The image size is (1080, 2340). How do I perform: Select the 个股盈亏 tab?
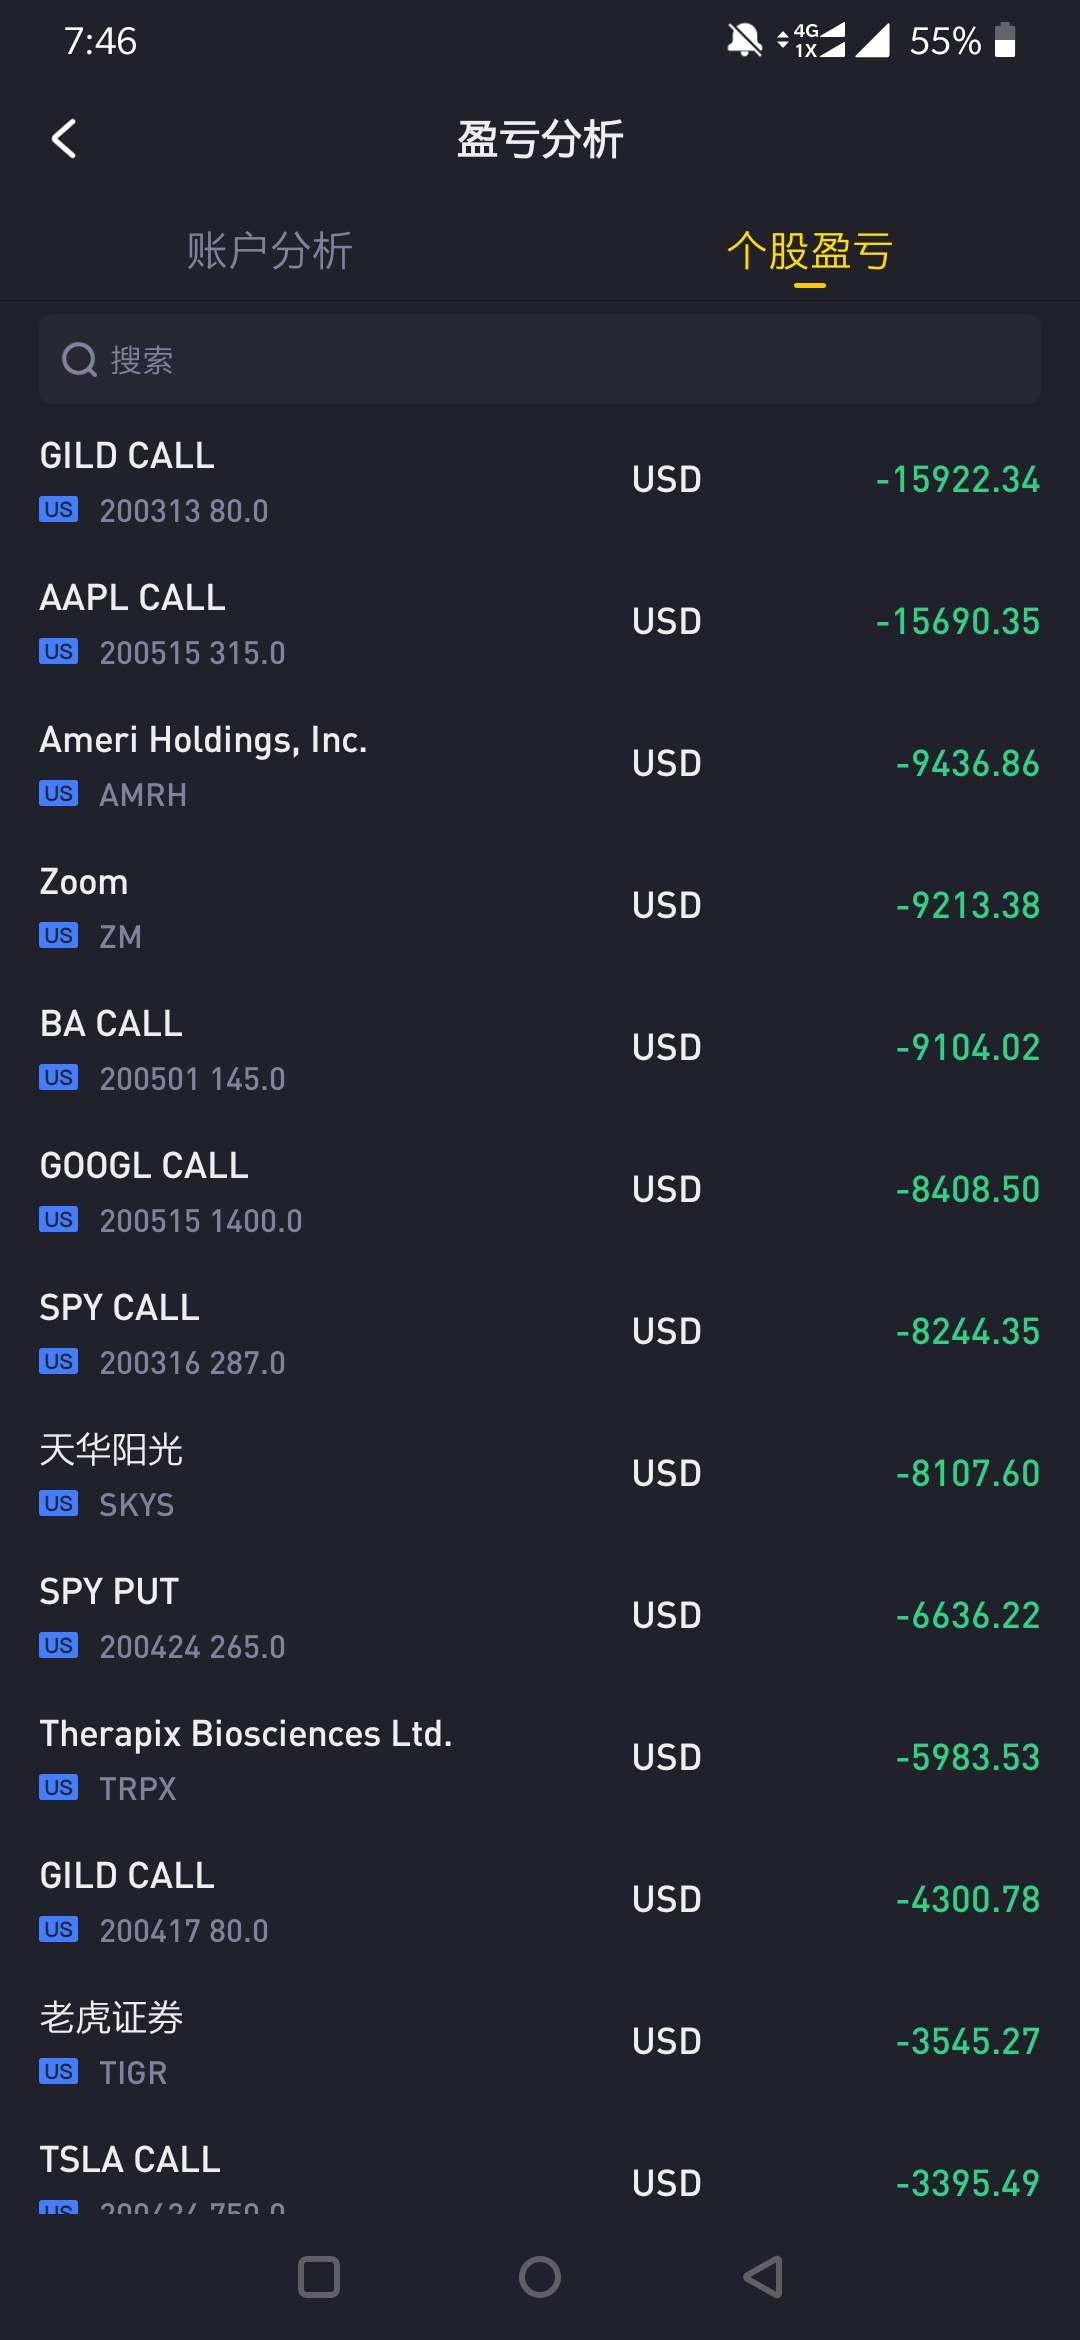[x=809, y=251]
